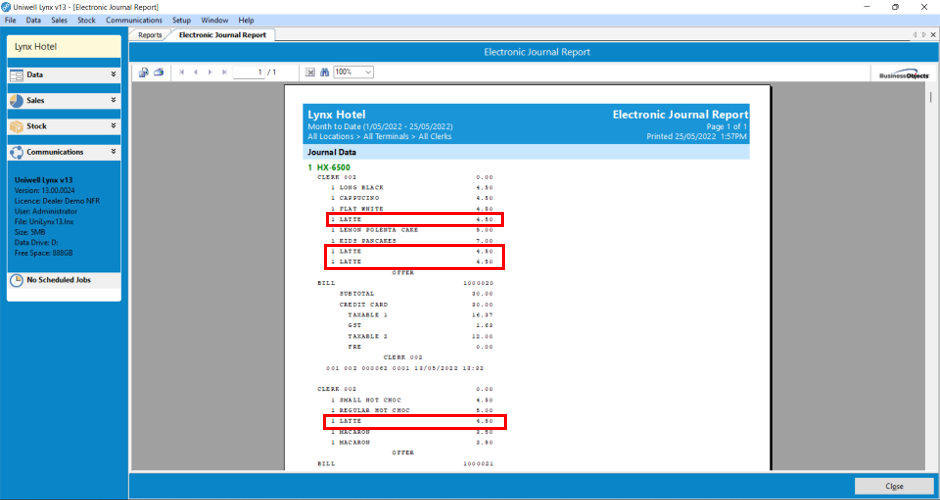940x500 pixels.
Task: Open the Window menu
Action: click(x=215, y=20)
